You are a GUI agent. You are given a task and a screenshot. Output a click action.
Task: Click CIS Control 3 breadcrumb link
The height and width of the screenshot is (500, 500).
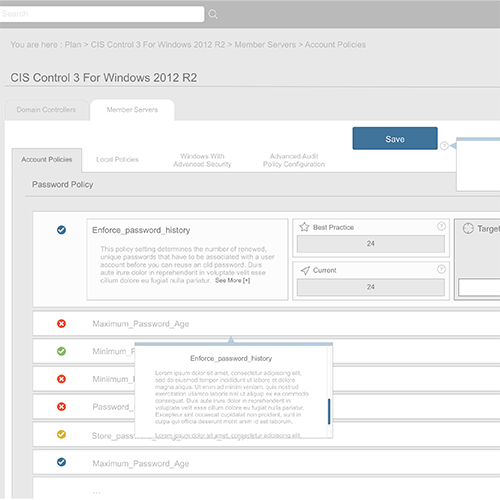click(158, 45)
